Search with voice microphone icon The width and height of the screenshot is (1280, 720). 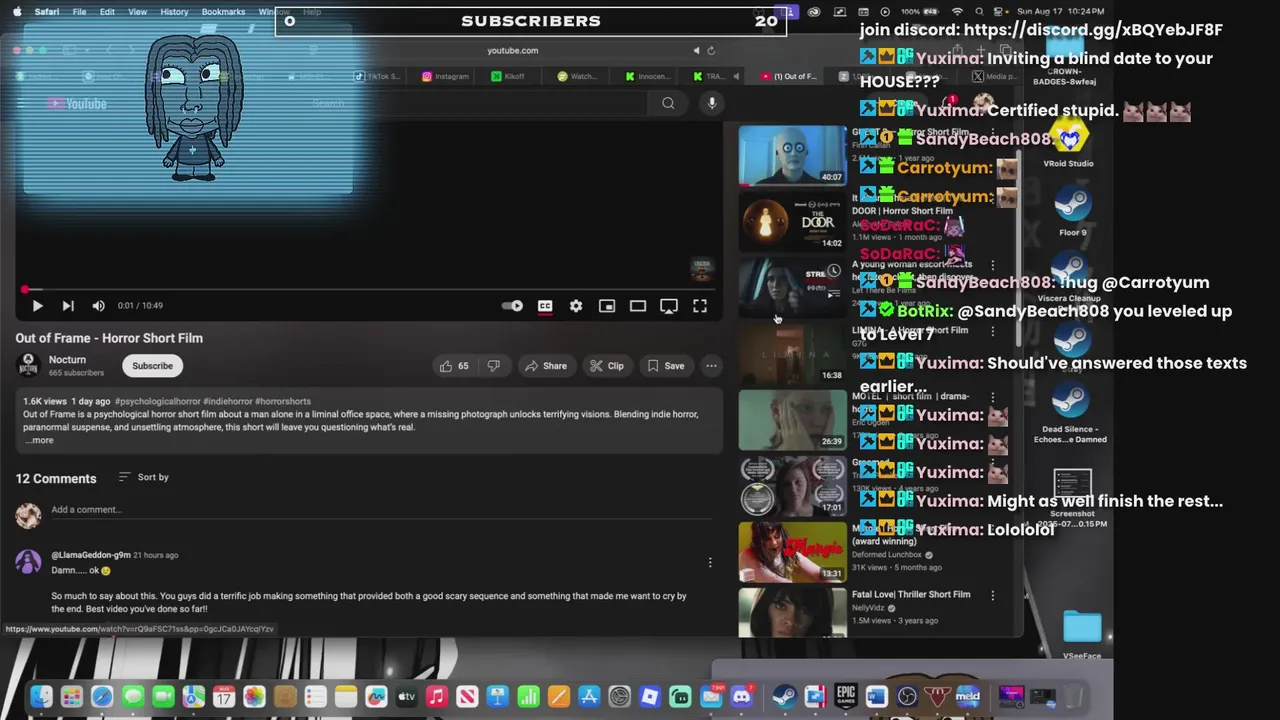point(712,103)
